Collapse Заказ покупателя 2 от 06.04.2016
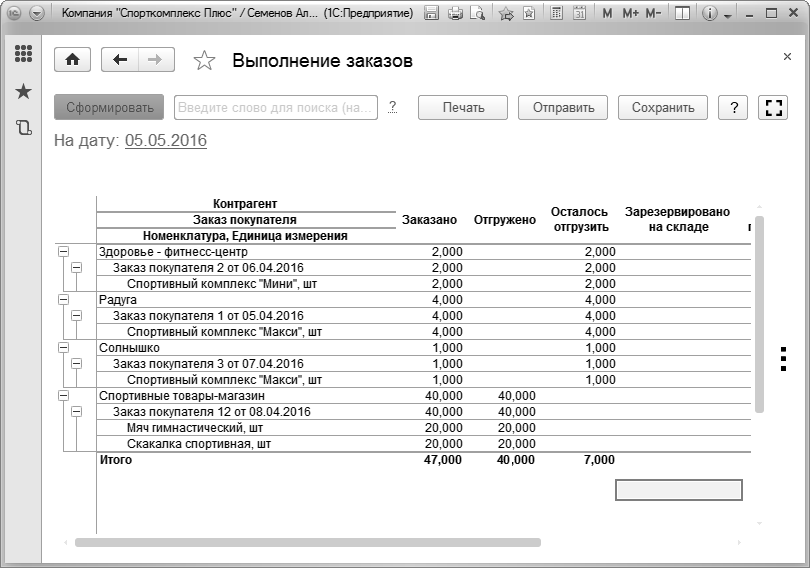The width and height of the screenshot is (810, 568). (x=76, y=267)
